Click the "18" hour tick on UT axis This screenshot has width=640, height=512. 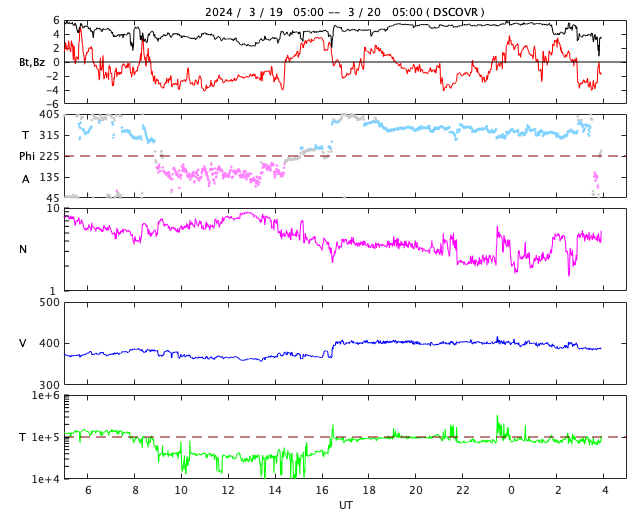click(369, 490)
